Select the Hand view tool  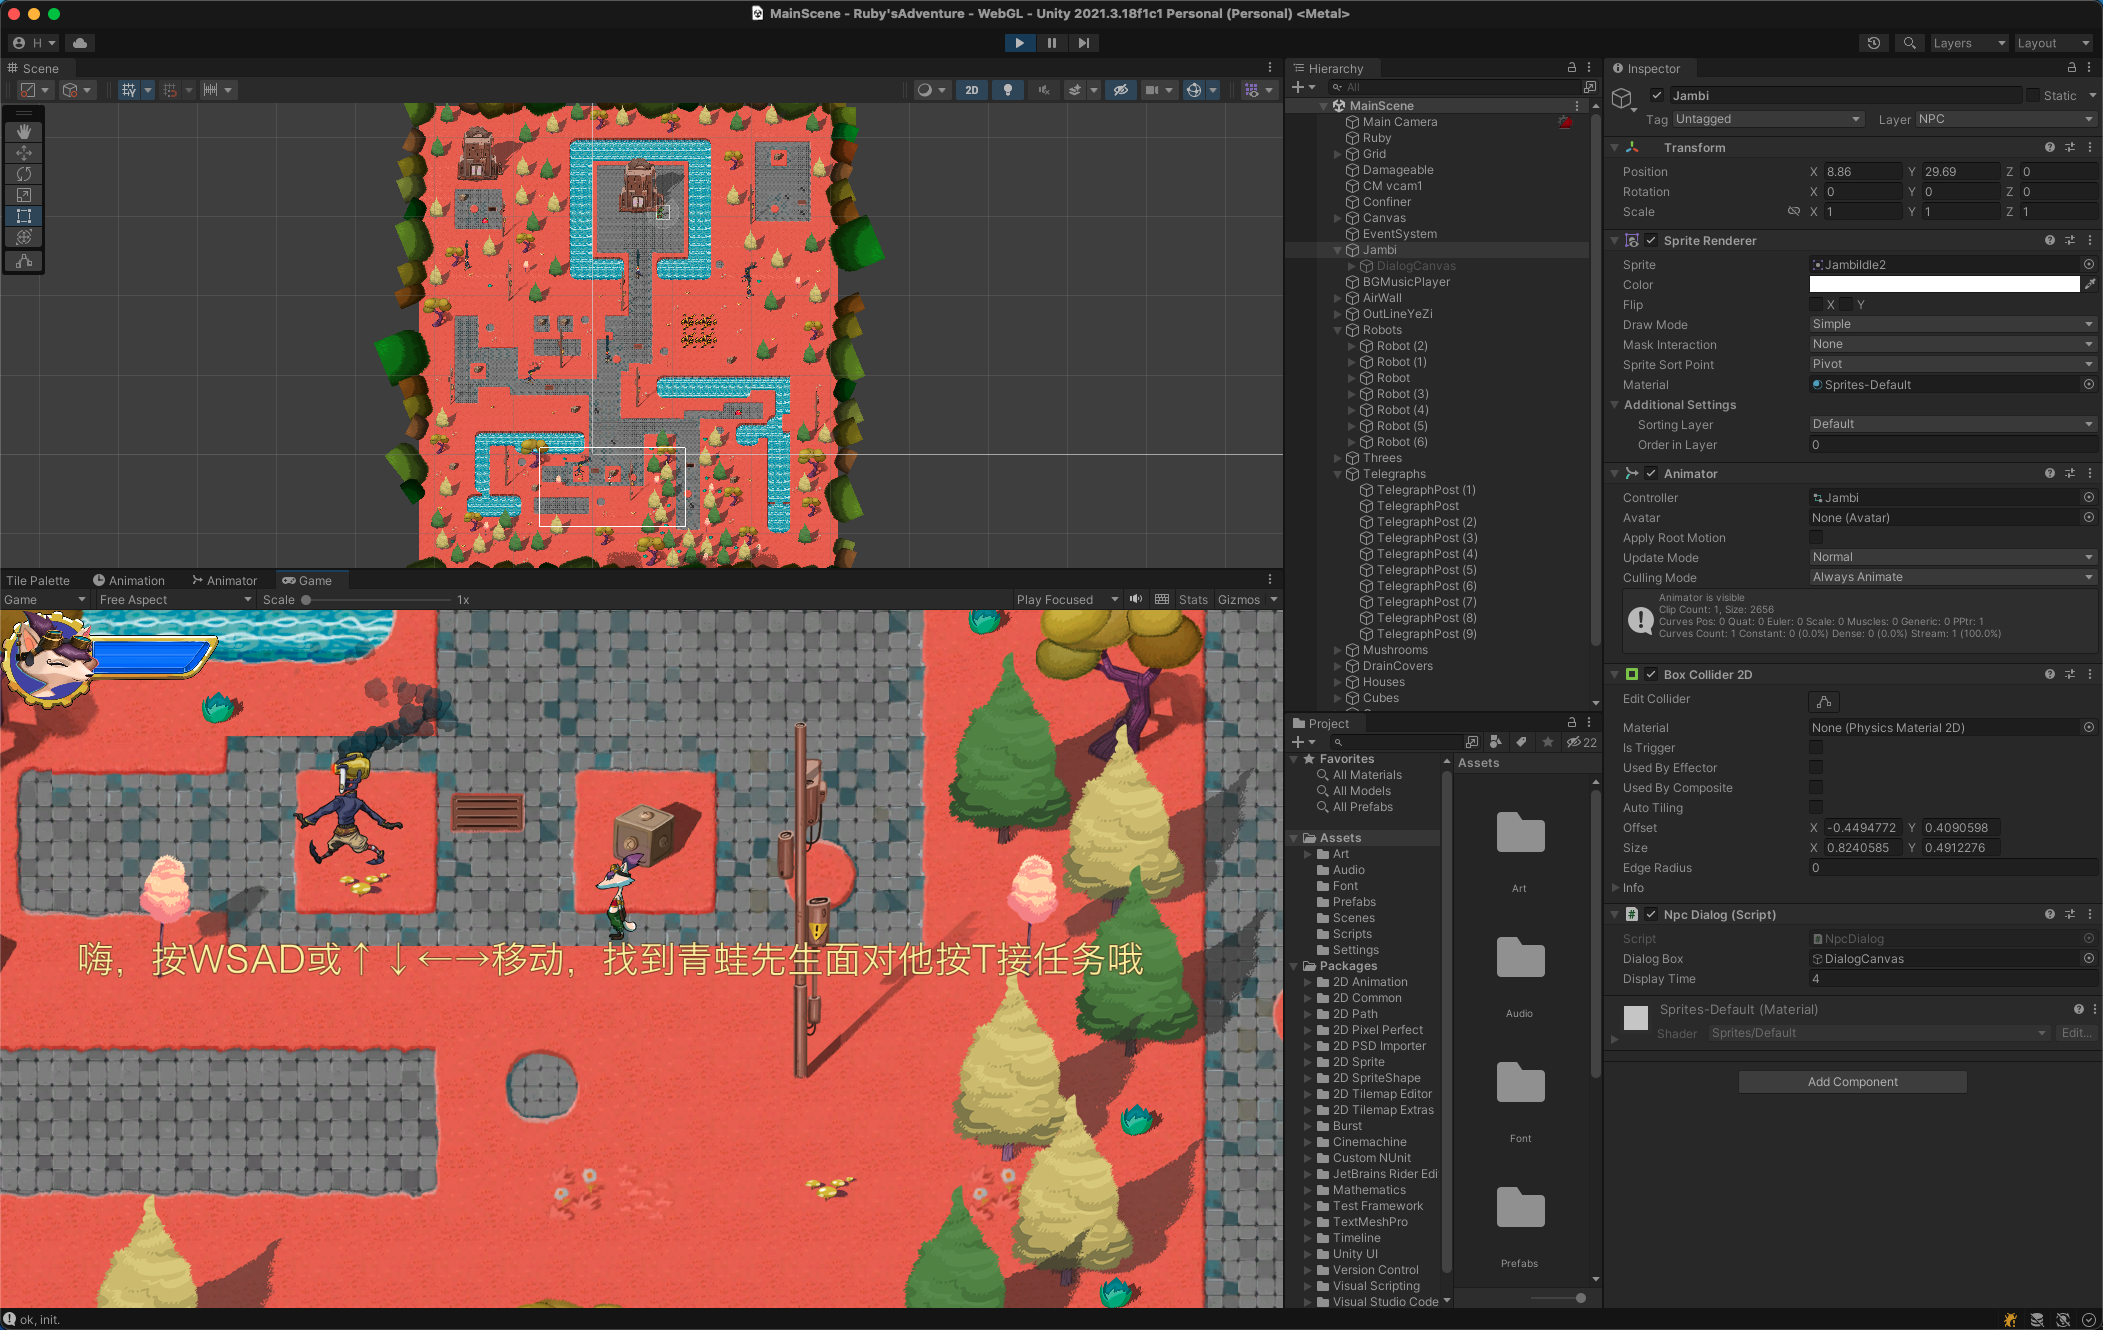[24, 132]
